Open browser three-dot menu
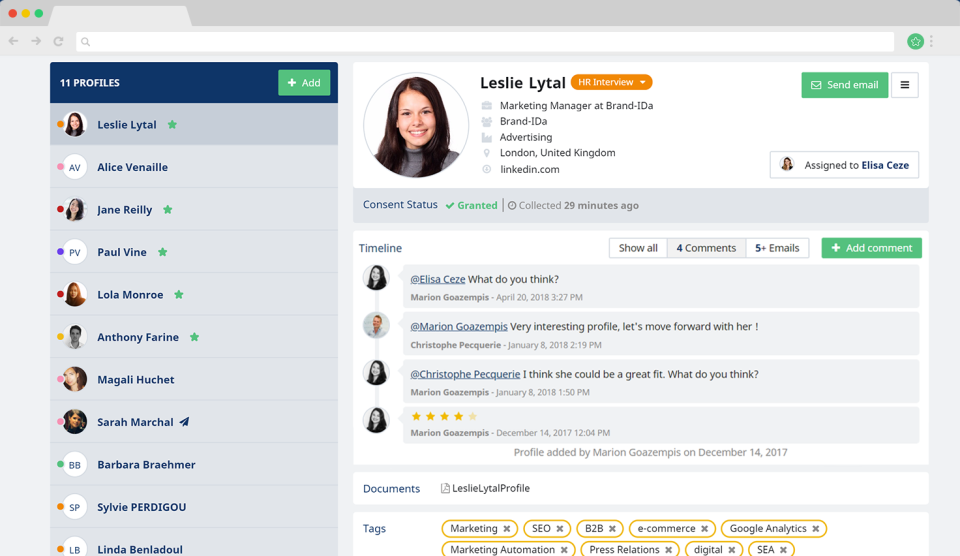 pos(931,41)
